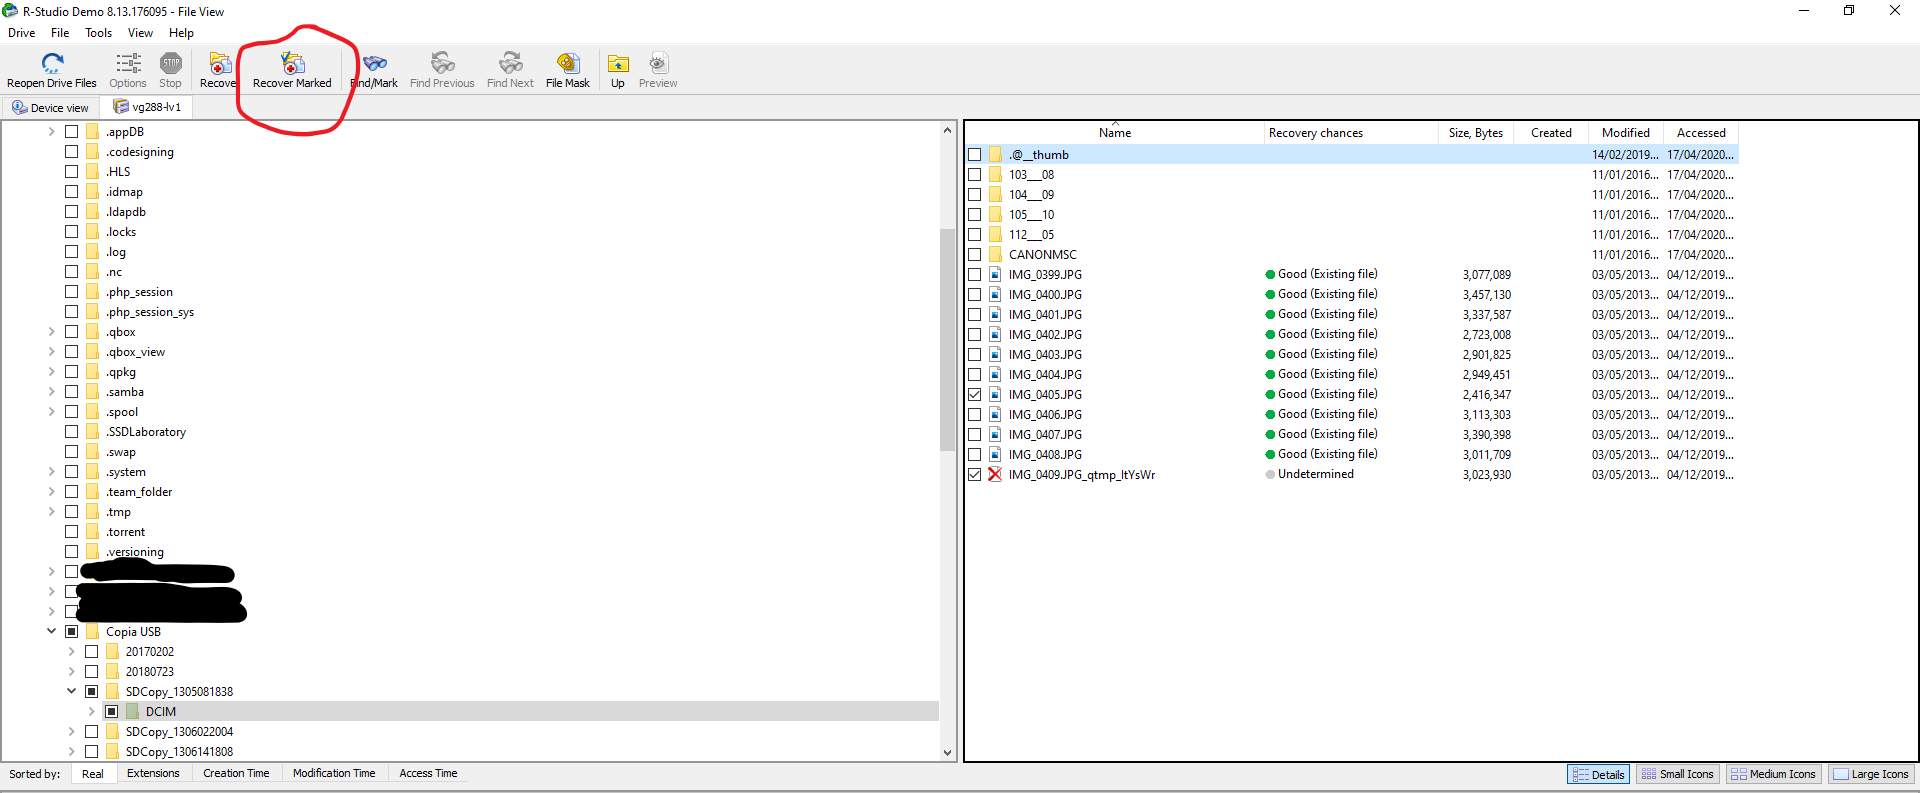This screenshot has height=793, width=1920.
Task: Expand the DCIM folder node
Action: point(91,712)
